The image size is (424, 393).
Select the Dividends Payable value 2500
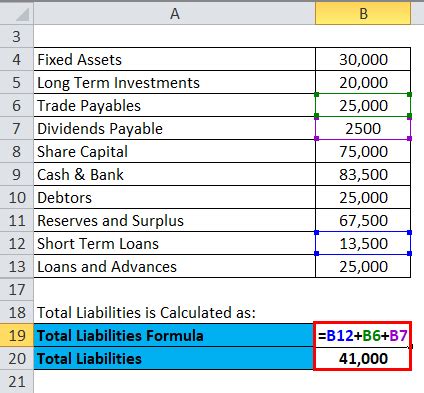[x=363, y=128]
